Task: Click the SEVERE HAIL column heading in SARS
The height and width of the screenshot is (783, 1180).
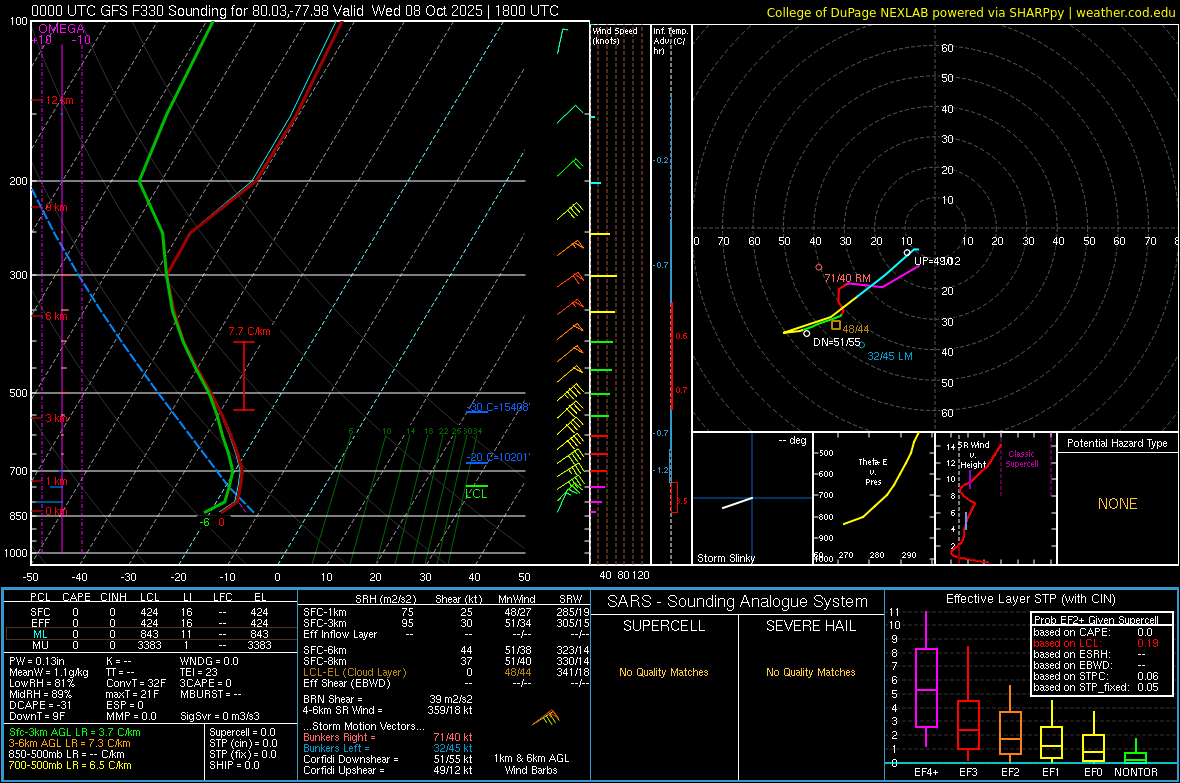Action: (x=810, y=626)
